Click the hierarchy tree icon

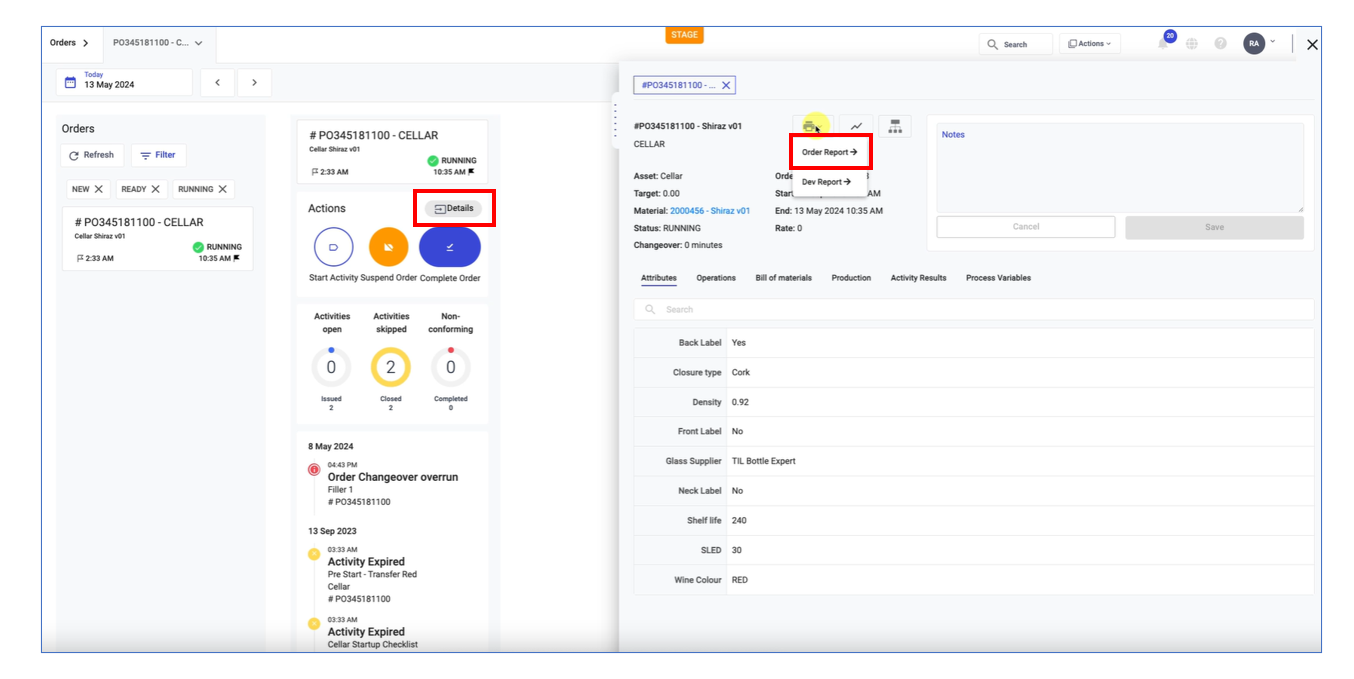coord(895,126)
